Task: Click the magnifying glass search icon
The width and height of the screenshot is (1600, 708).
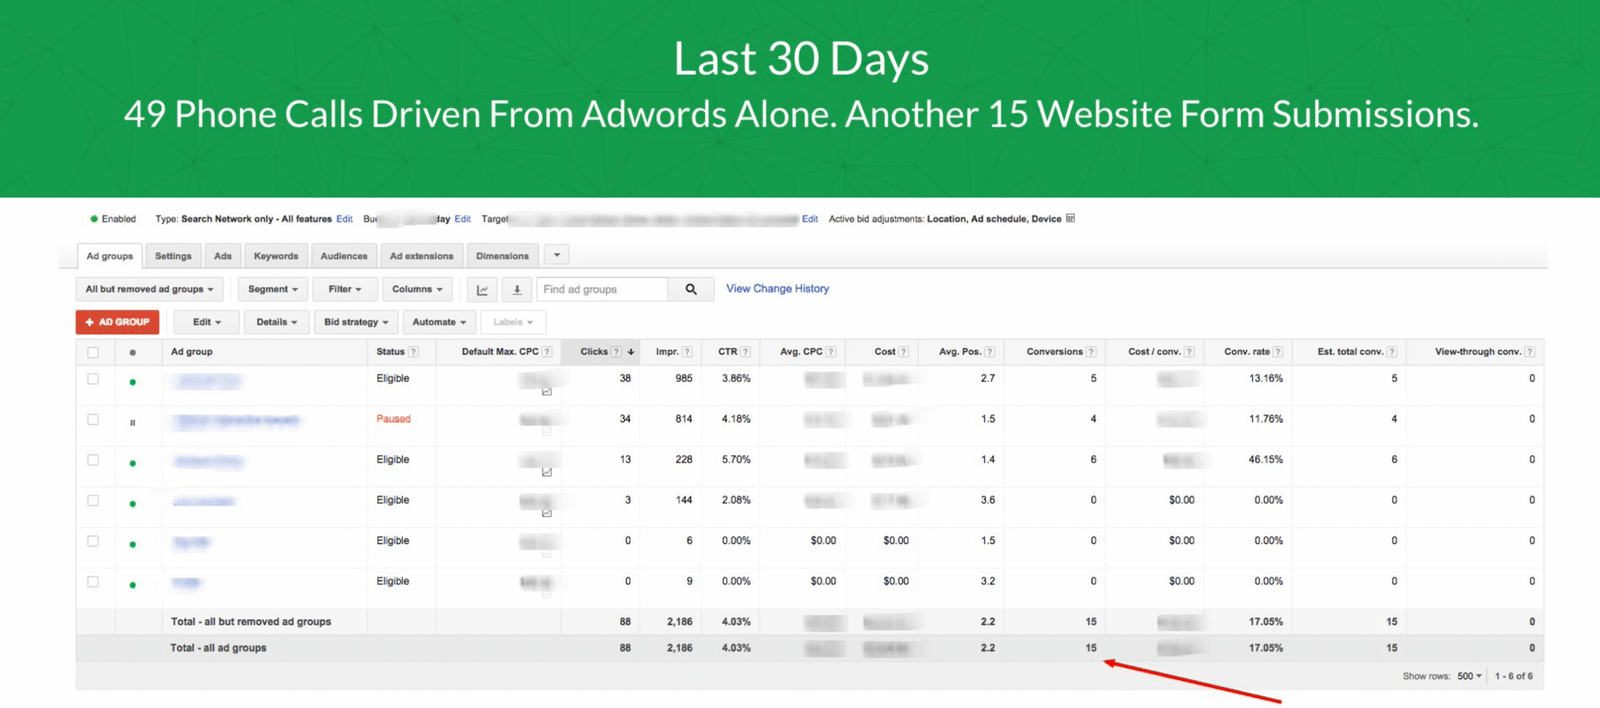Action: coord(691,290)
